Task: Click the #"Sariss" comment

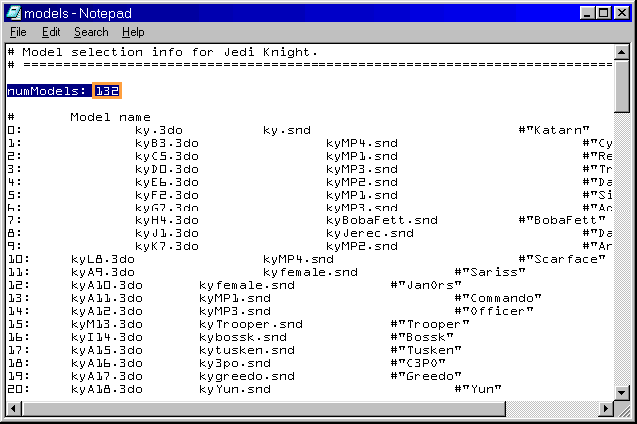Action: 490,272
